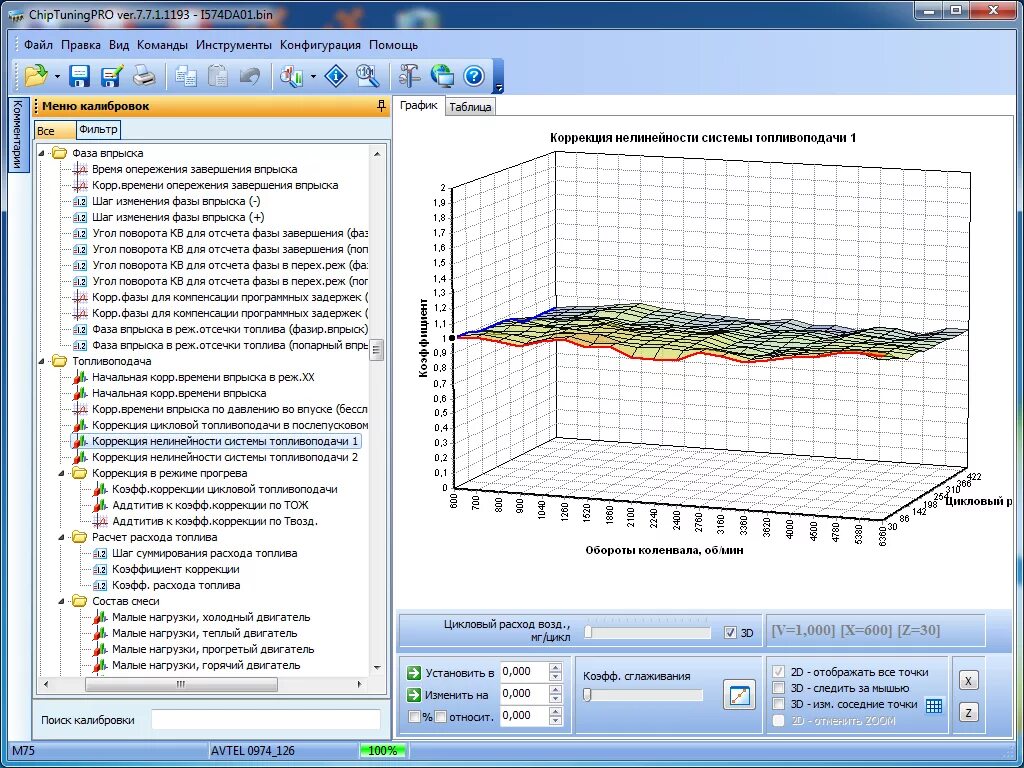Click the binary search magnifier icon
Viewport: 1024px width, 768px height.
pyautogui.click(x=368, y=76)
